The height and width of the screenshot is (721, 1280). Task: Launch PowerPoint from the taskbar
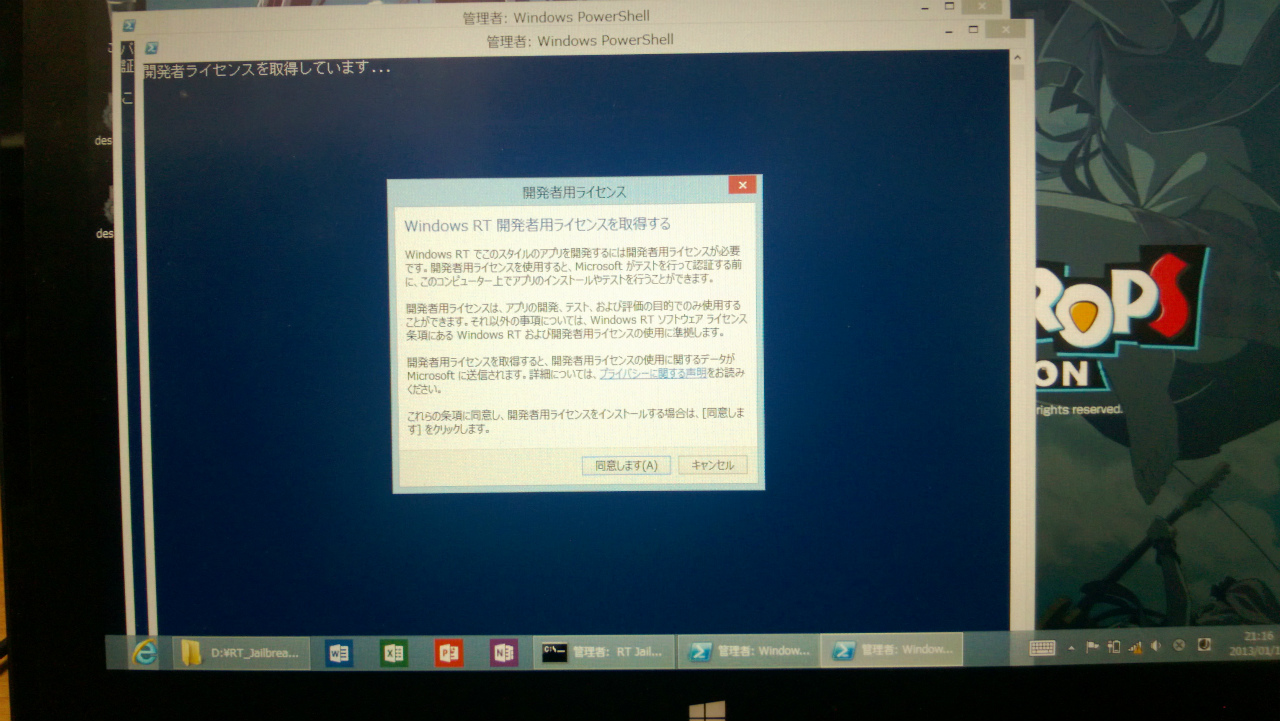[x=449, y=653]
